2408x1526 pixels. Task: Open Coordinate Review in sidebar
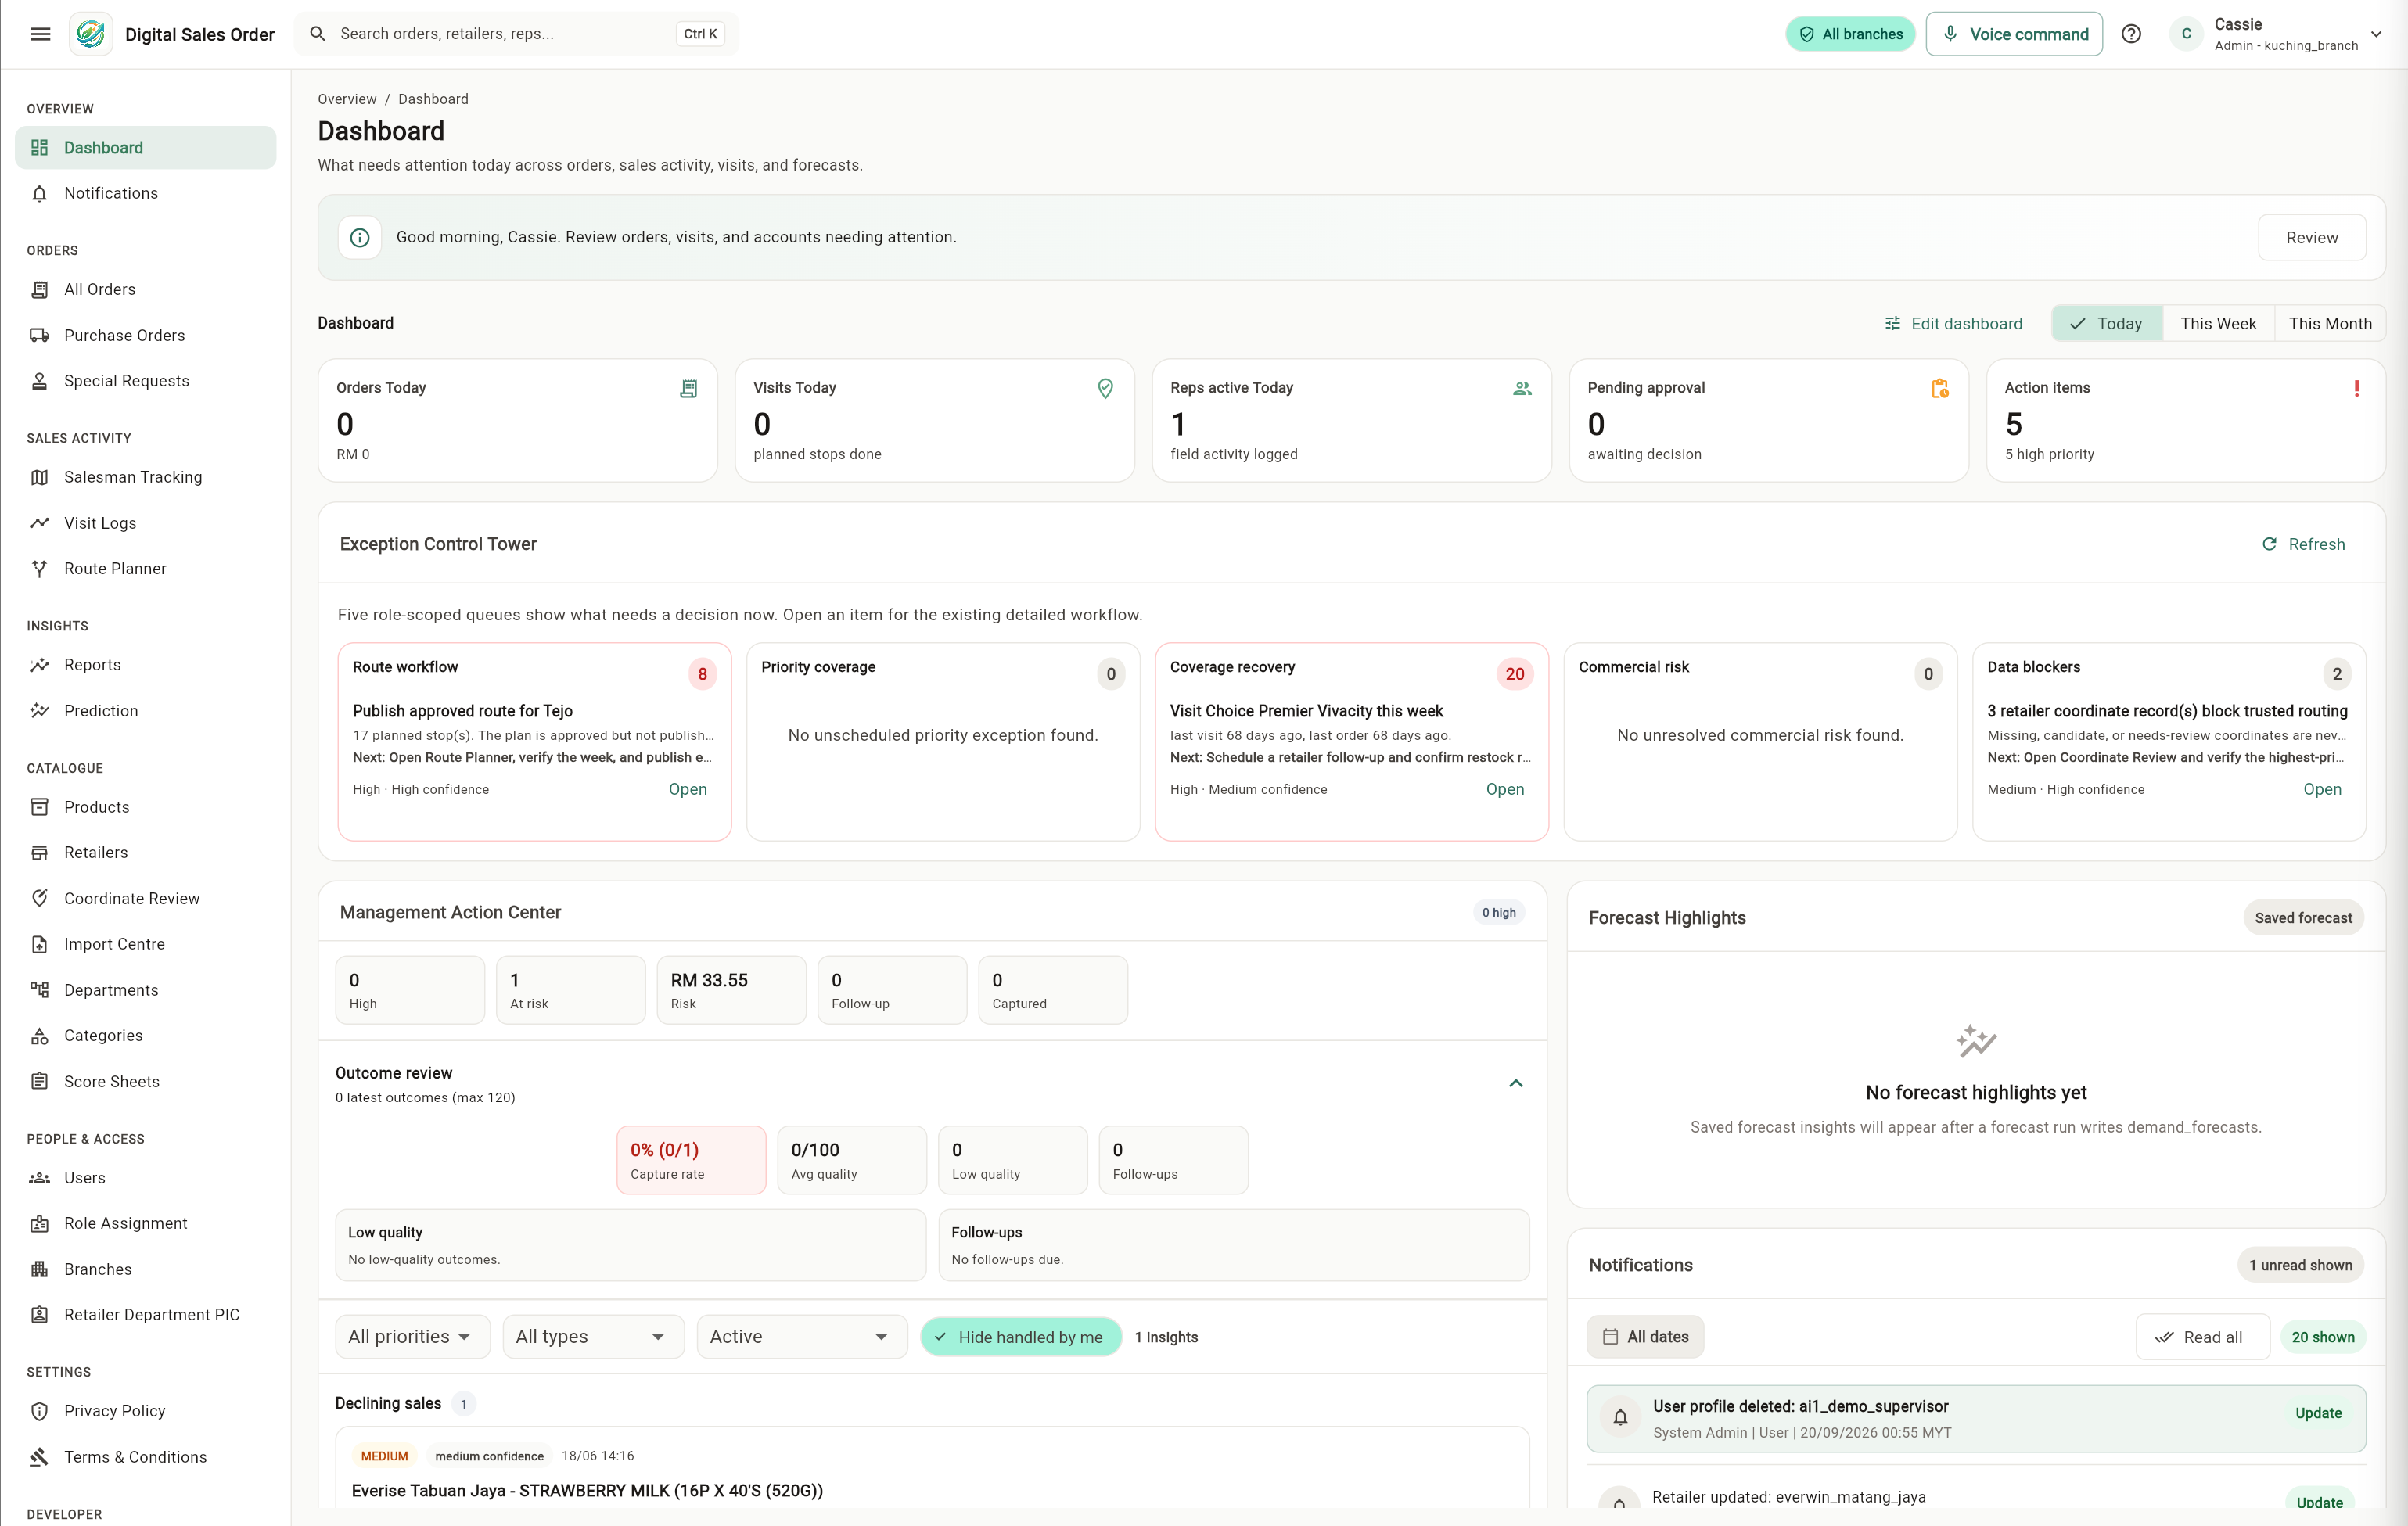(x=146, y=898)
